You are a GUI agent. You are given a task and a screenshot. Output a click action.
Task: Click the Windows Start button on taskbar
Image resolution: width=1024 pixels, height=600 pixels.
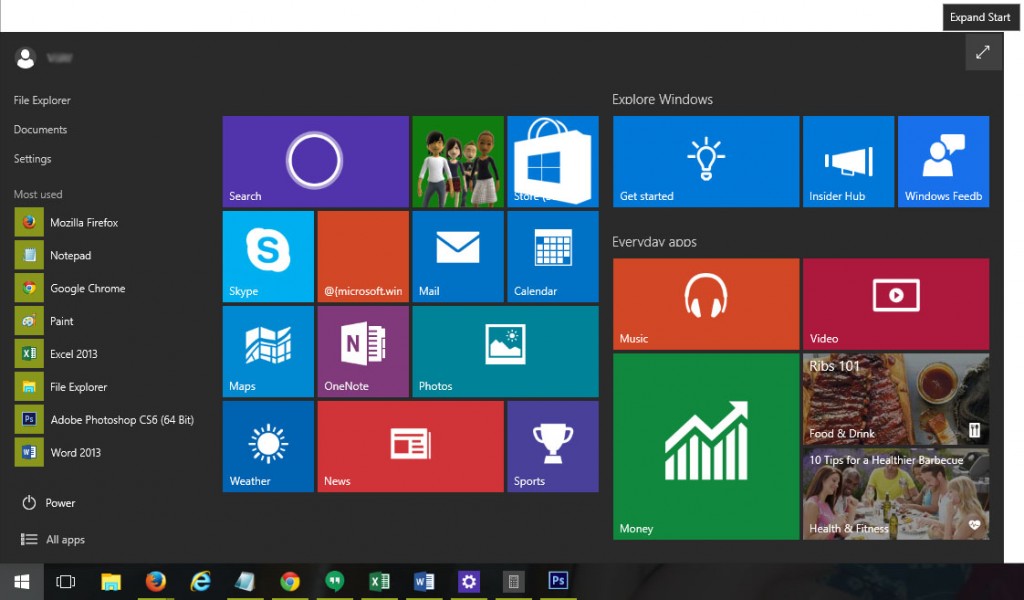pos(22,582)
